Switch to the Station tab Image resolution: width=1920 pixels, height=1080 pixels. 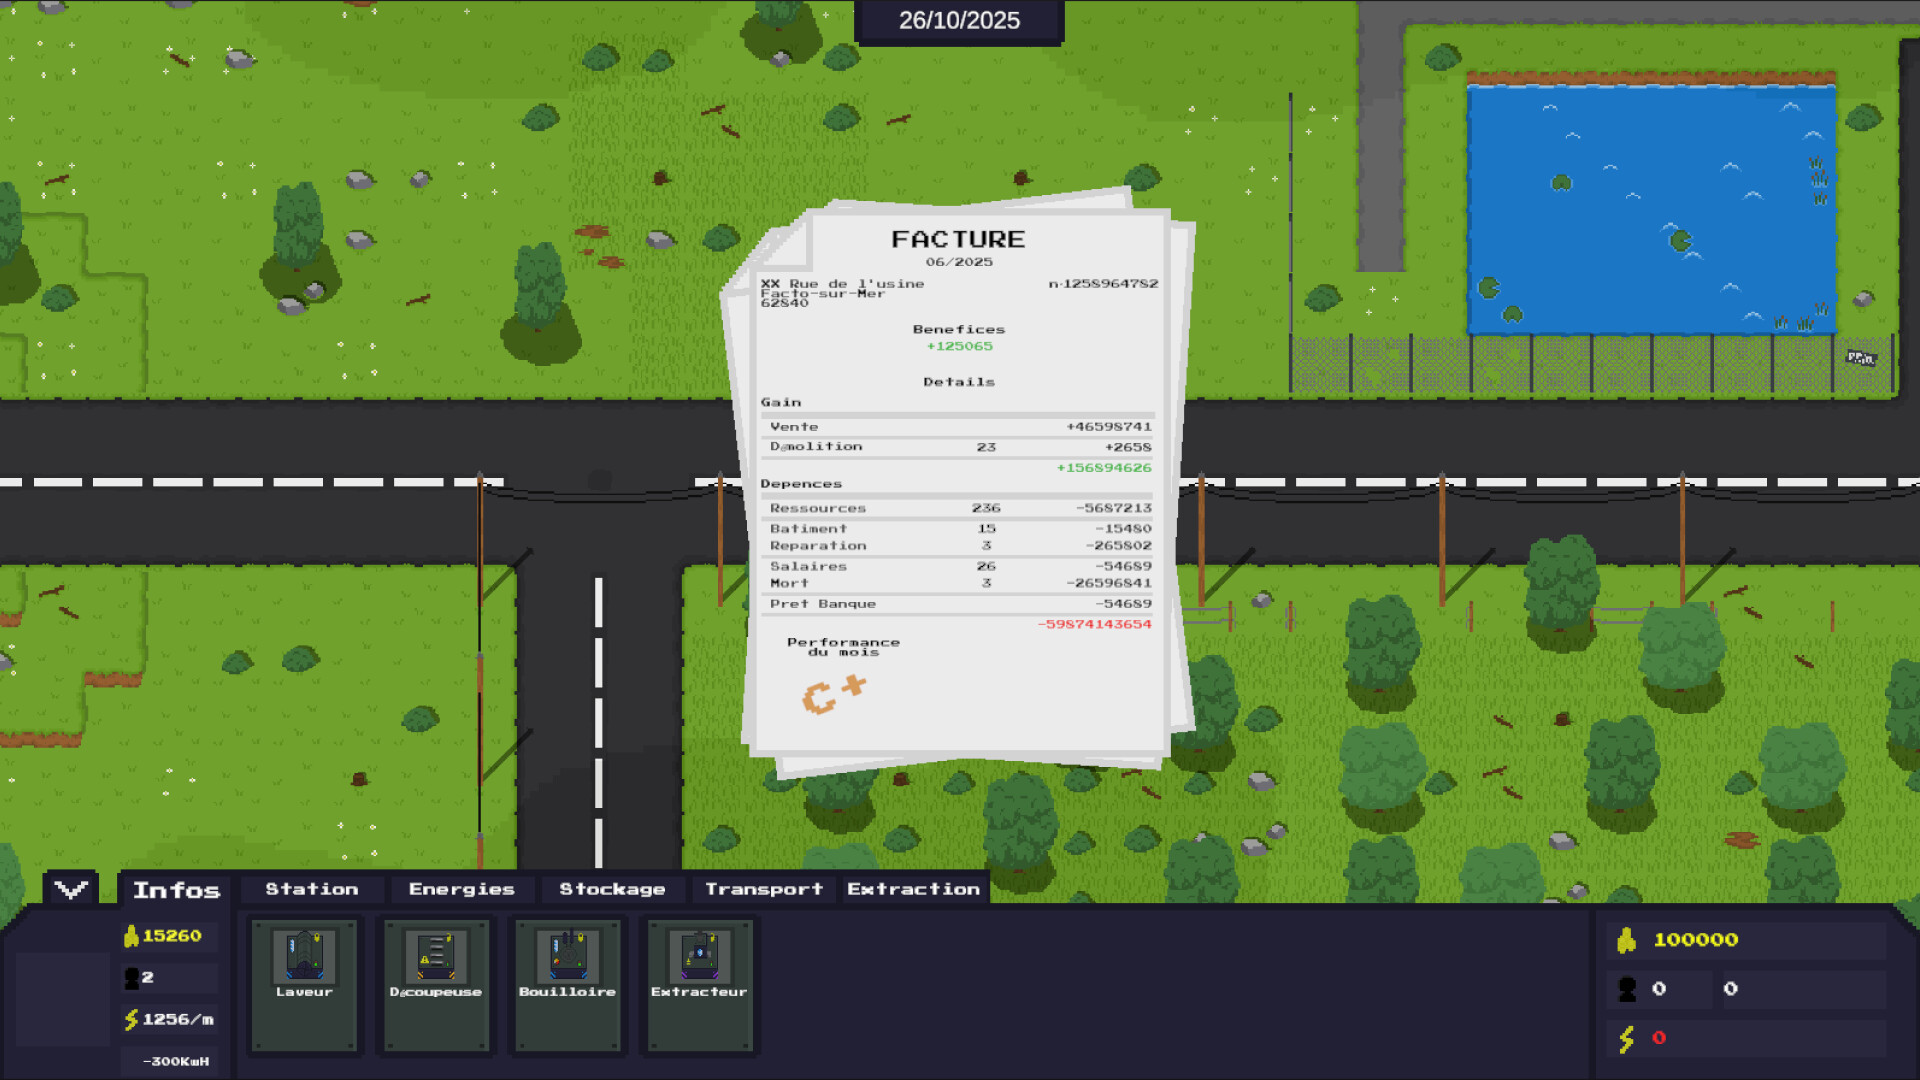[311, 888]
